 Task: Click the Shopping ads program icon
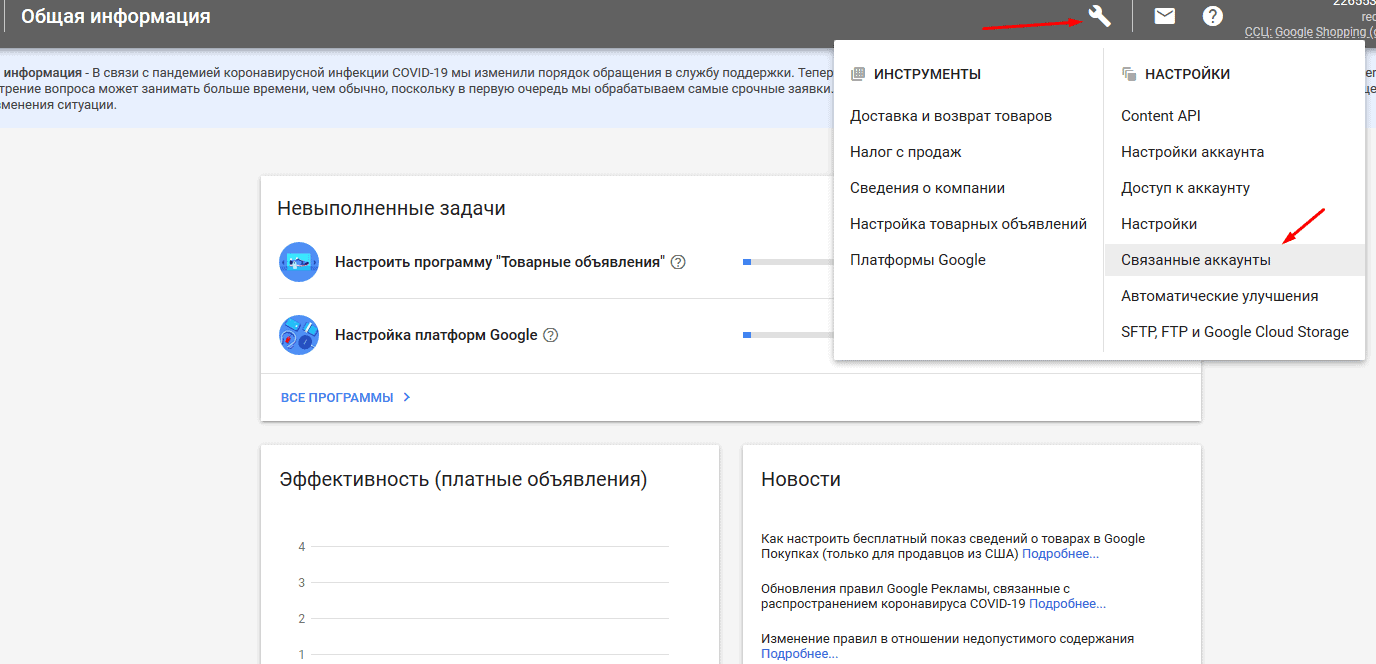point(299,262)
